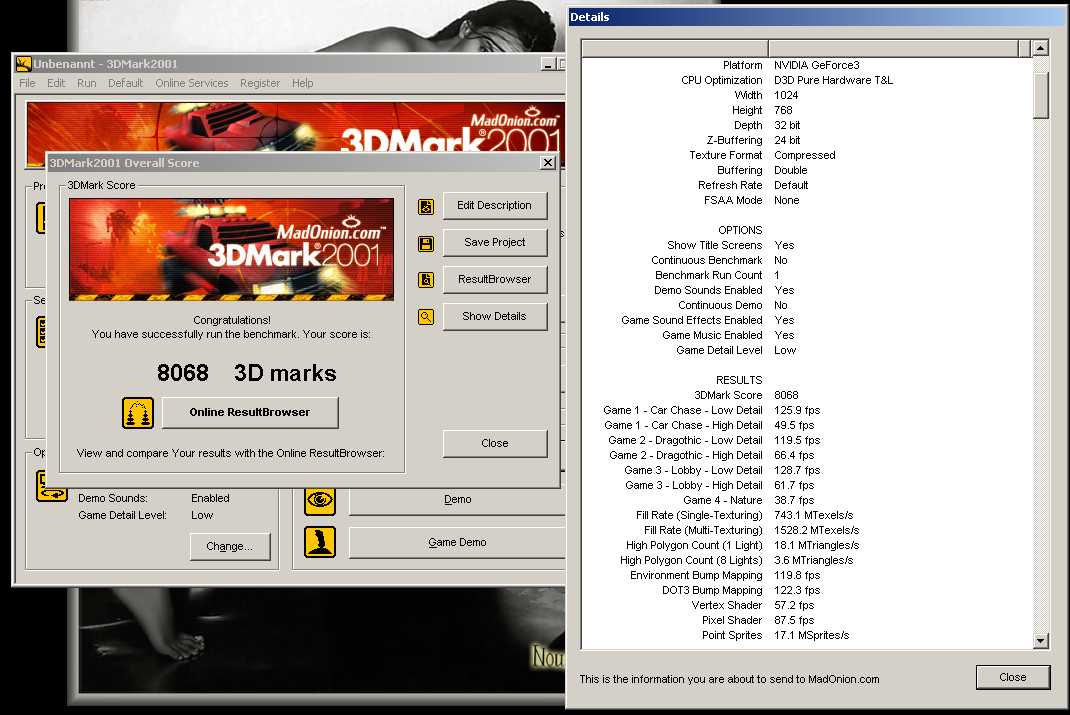Click the first column header in Details list
Image resolution: width=1070 pixels, height=715 pixels.
point(675,48)
